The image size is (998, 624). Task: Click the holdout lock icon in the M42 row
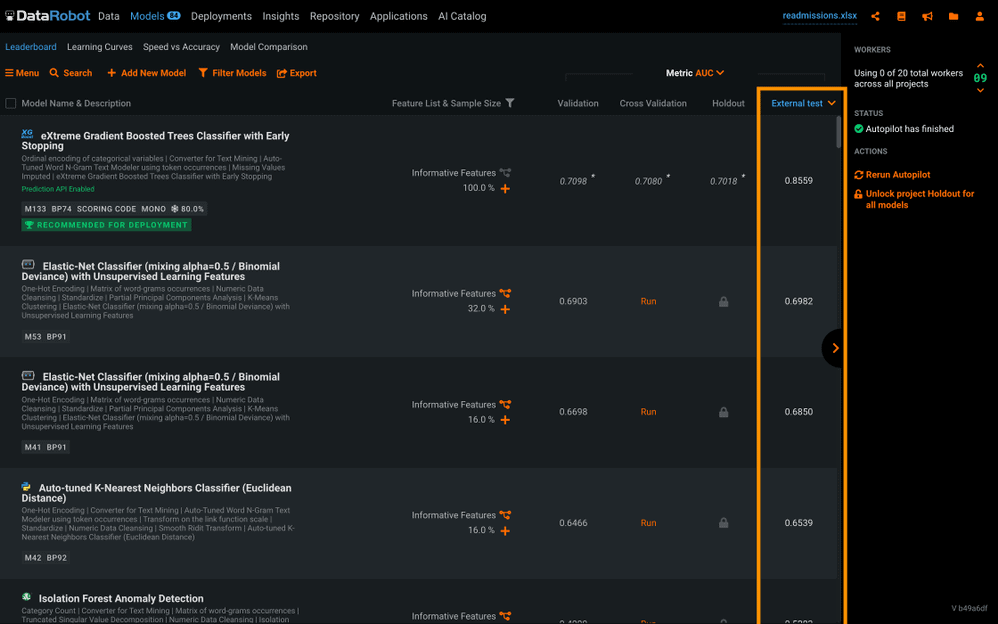724,523
